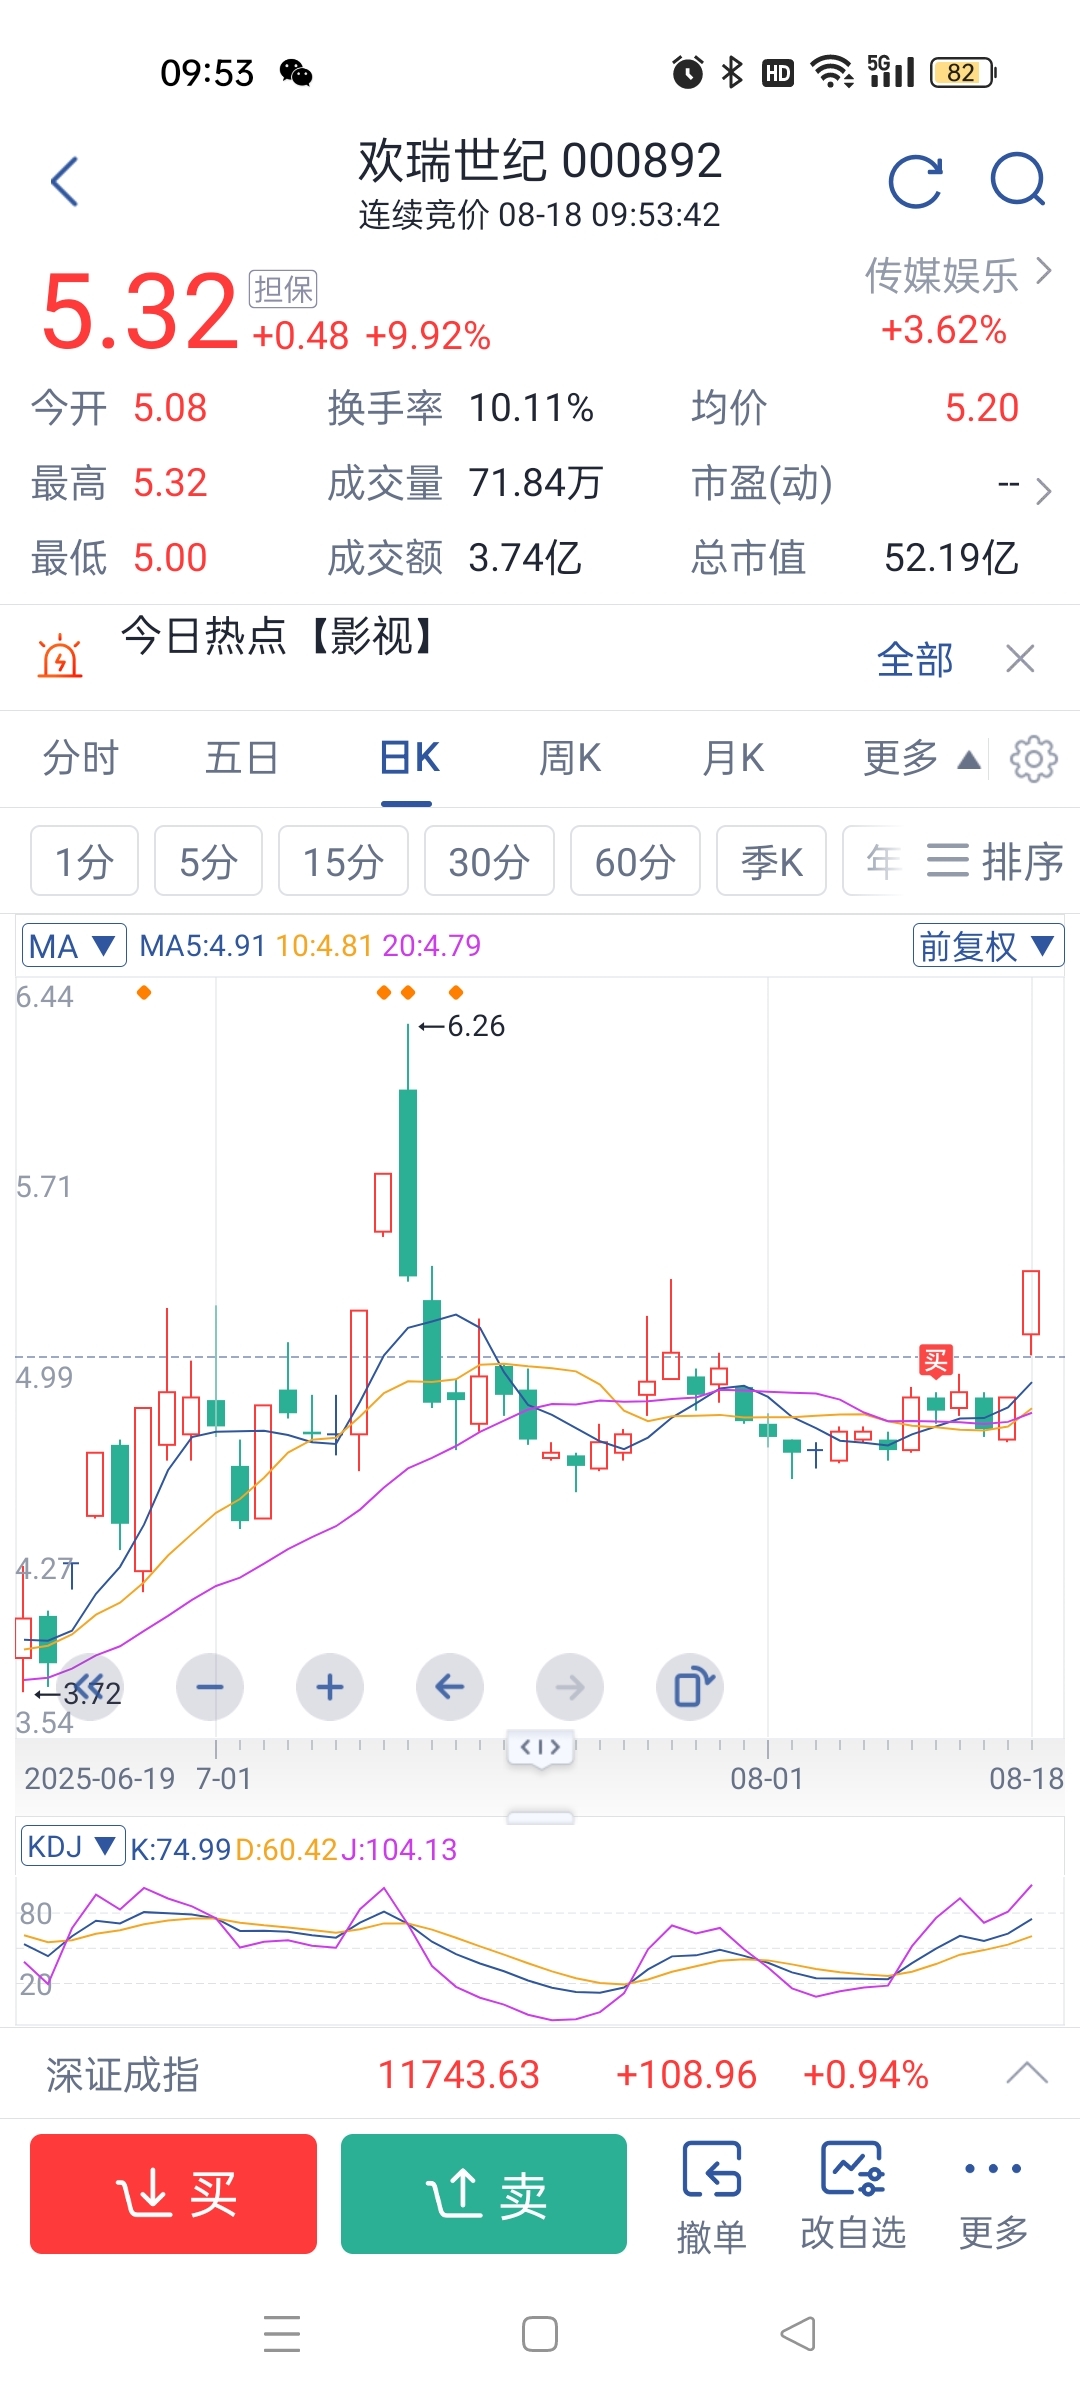Open the MA indicator dropdown
The width and height of the screenshot is (1080, 2400).
pos(74,945)
